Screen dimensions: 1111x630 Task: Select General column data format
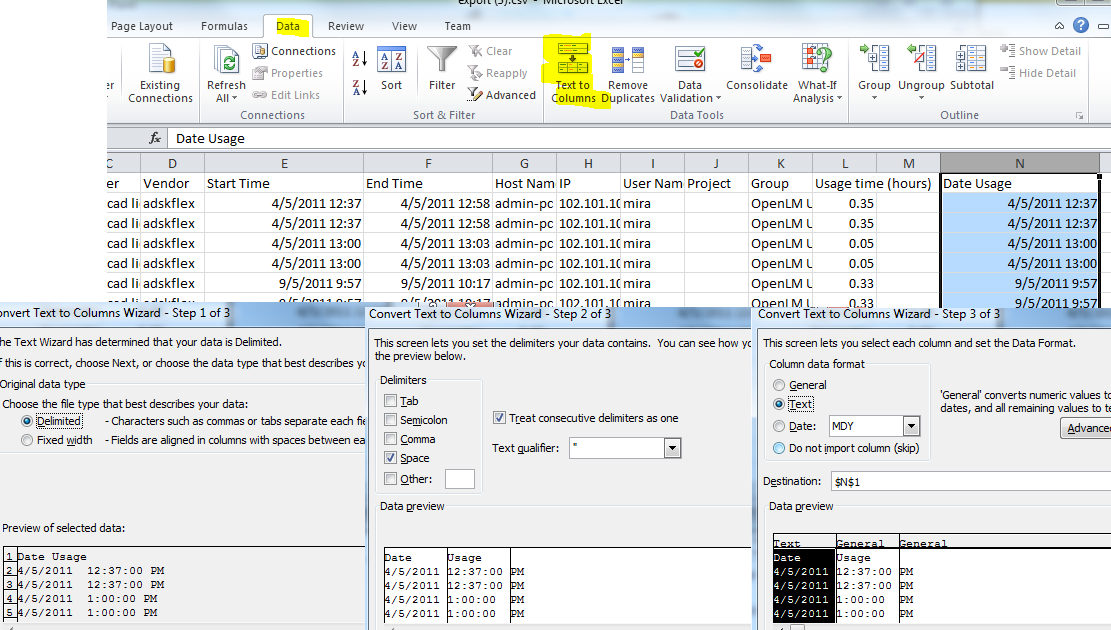[x=779, y=385]
